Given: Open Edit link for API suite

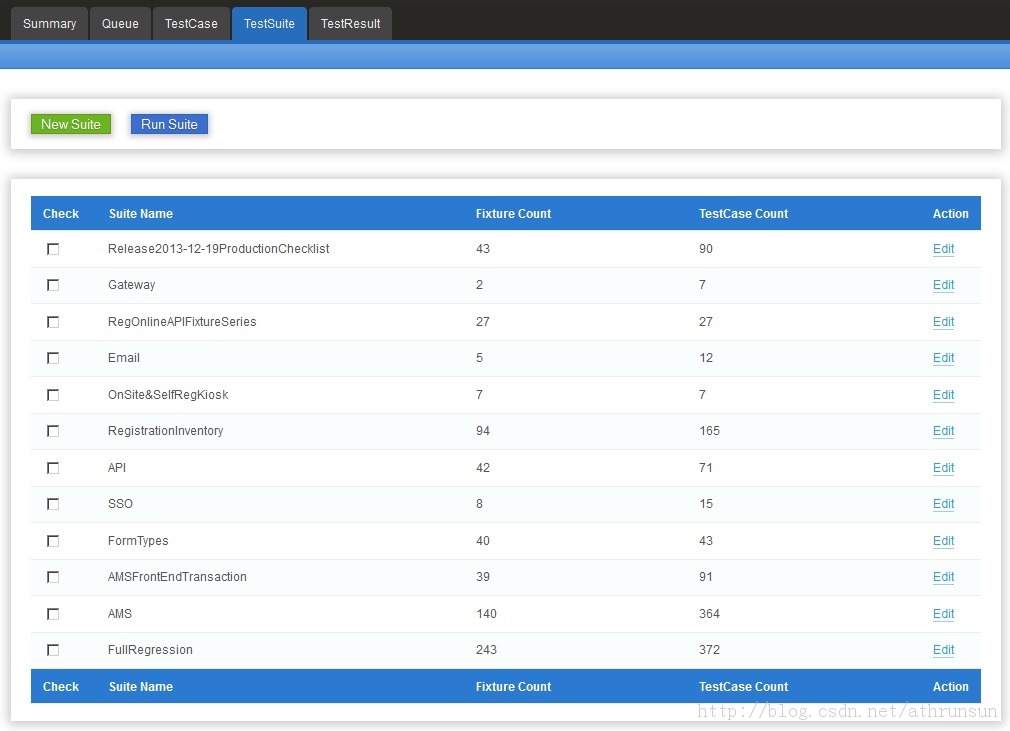Looking at the screenshot, I should tap(943, 468).
